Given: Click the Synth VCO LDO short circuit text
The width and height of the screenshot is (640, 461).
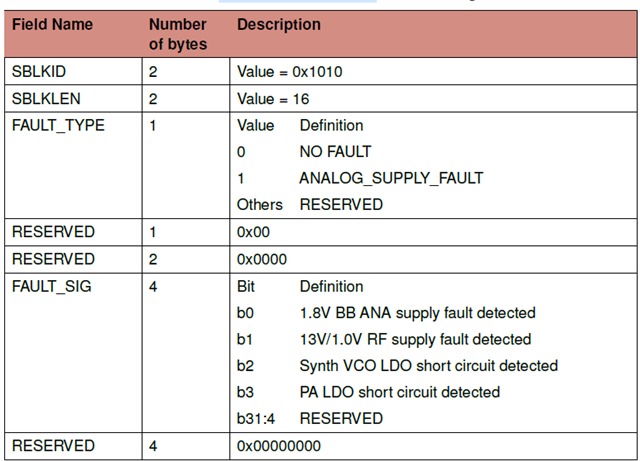Looking at the screenshot, I should [x=428, y=365].
